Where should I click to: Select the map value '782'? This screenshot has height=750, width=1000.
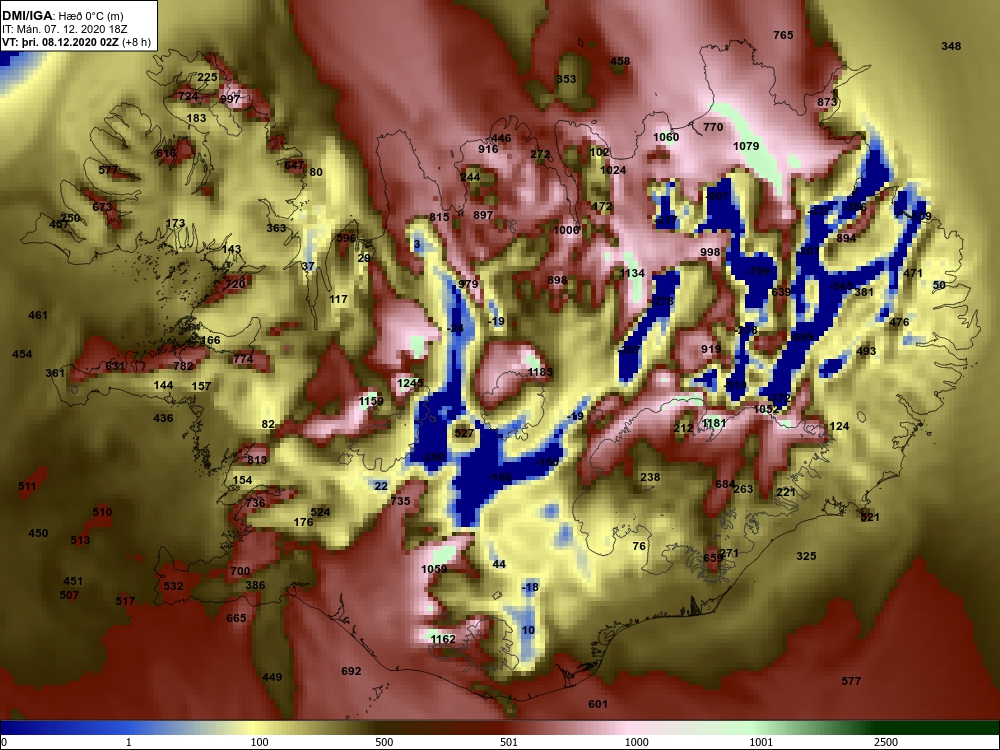point(183,365)
